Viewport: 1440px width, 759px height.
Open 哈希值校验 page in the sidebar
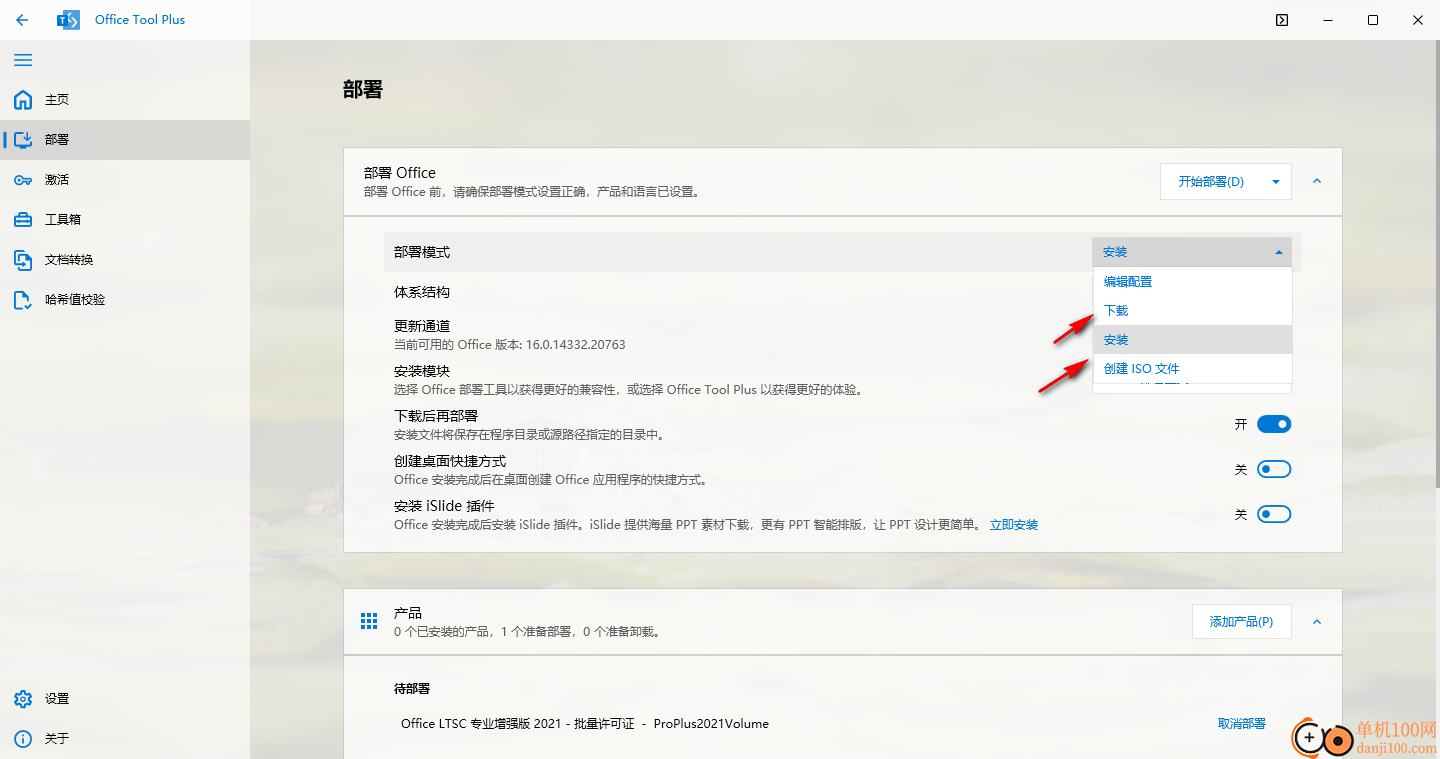125,300
